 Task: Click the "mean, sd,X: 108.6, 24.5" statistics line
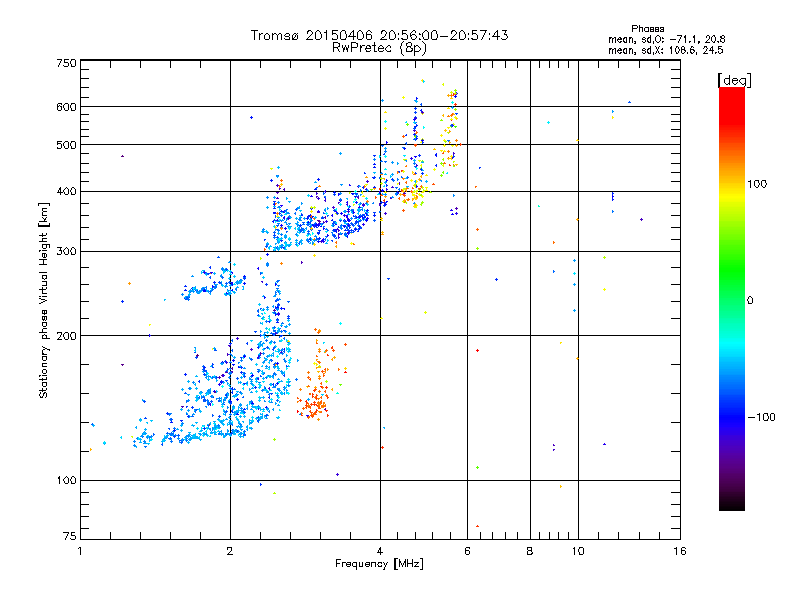pos(665,51)
